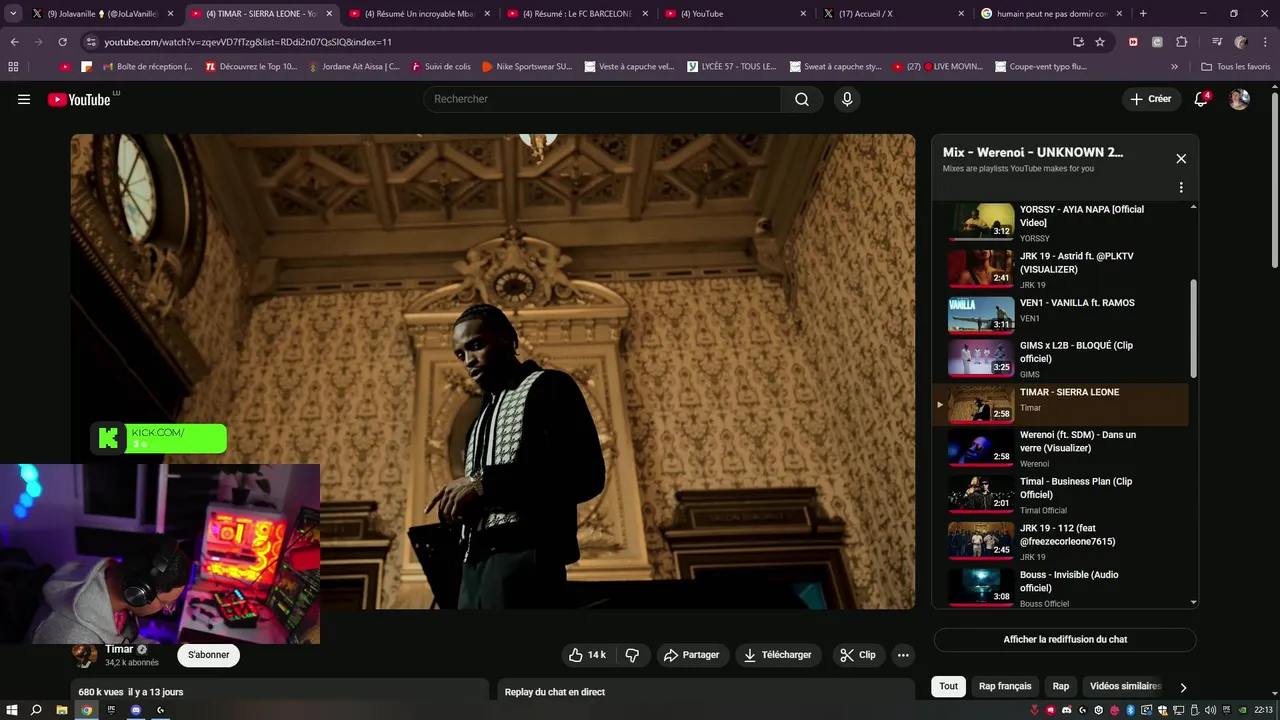Select the 'Tout' filter chip

coord(948,686)
